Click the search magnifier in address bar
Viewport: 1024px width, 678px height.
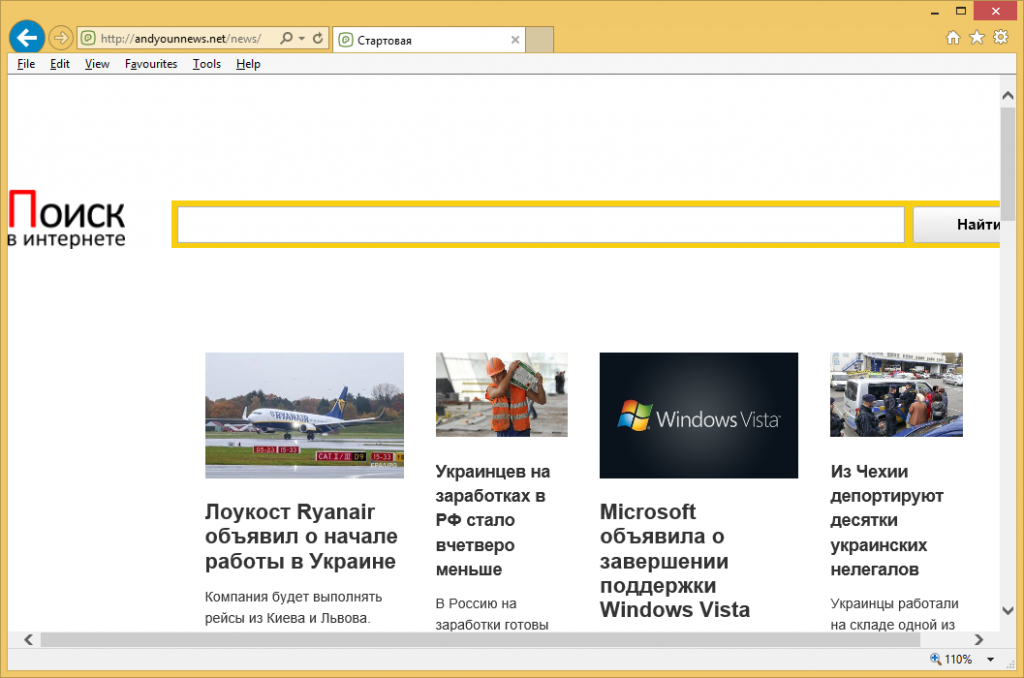point(286,39)
